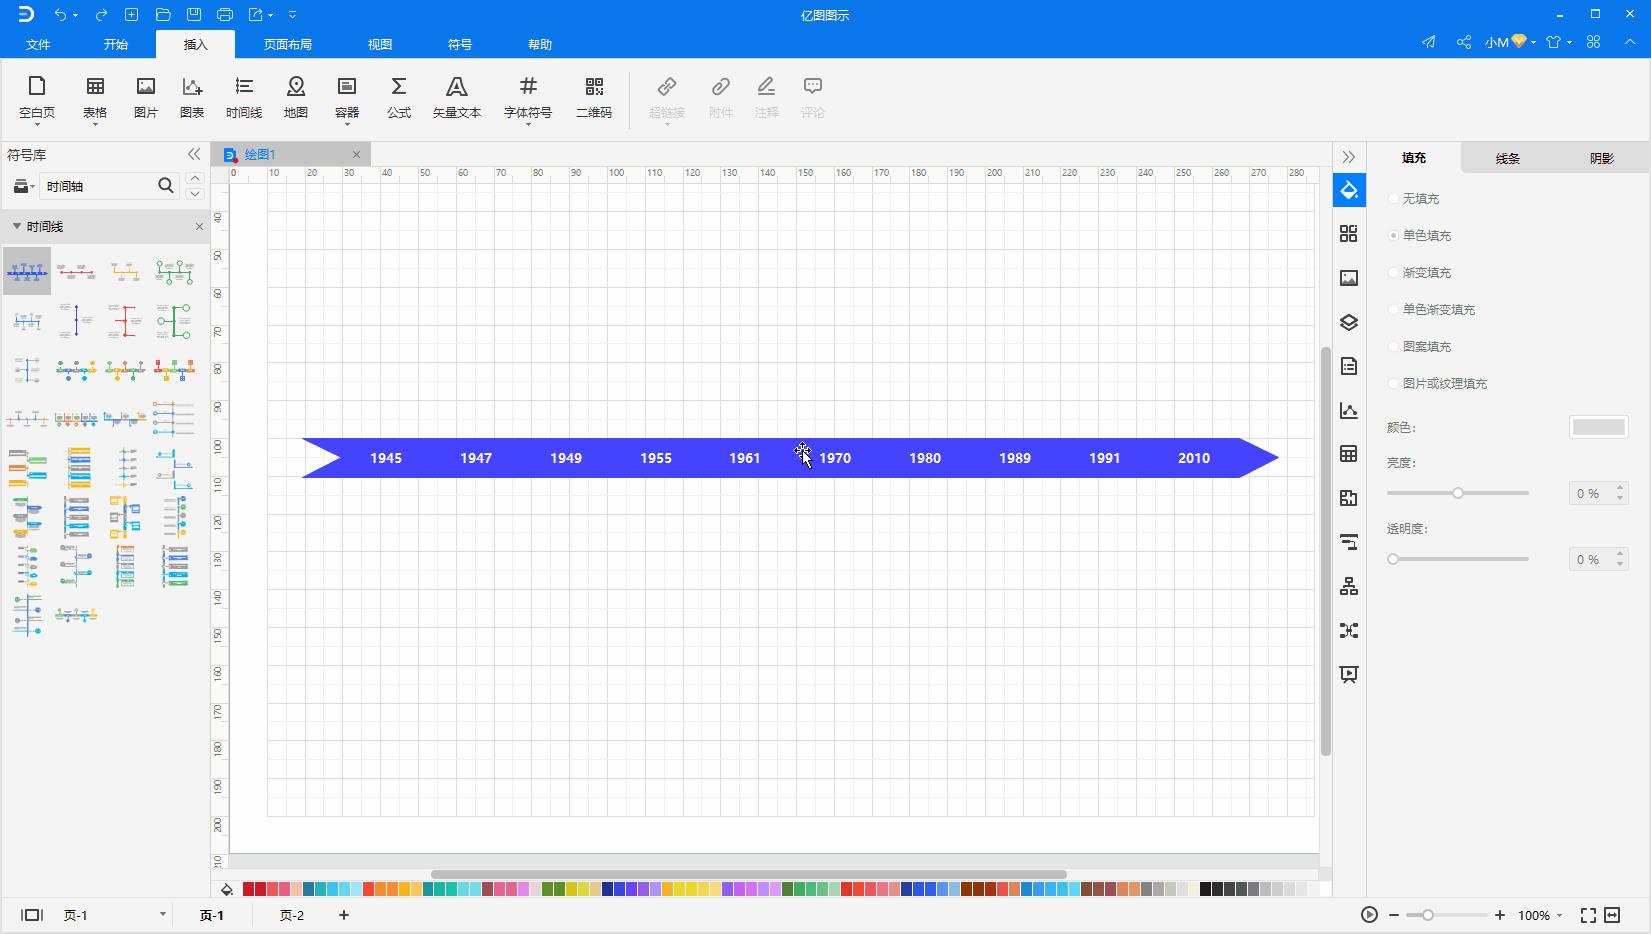Open font symbols (字体符号)
Viewport: 1651px width, 934px height.
point(528,98)
